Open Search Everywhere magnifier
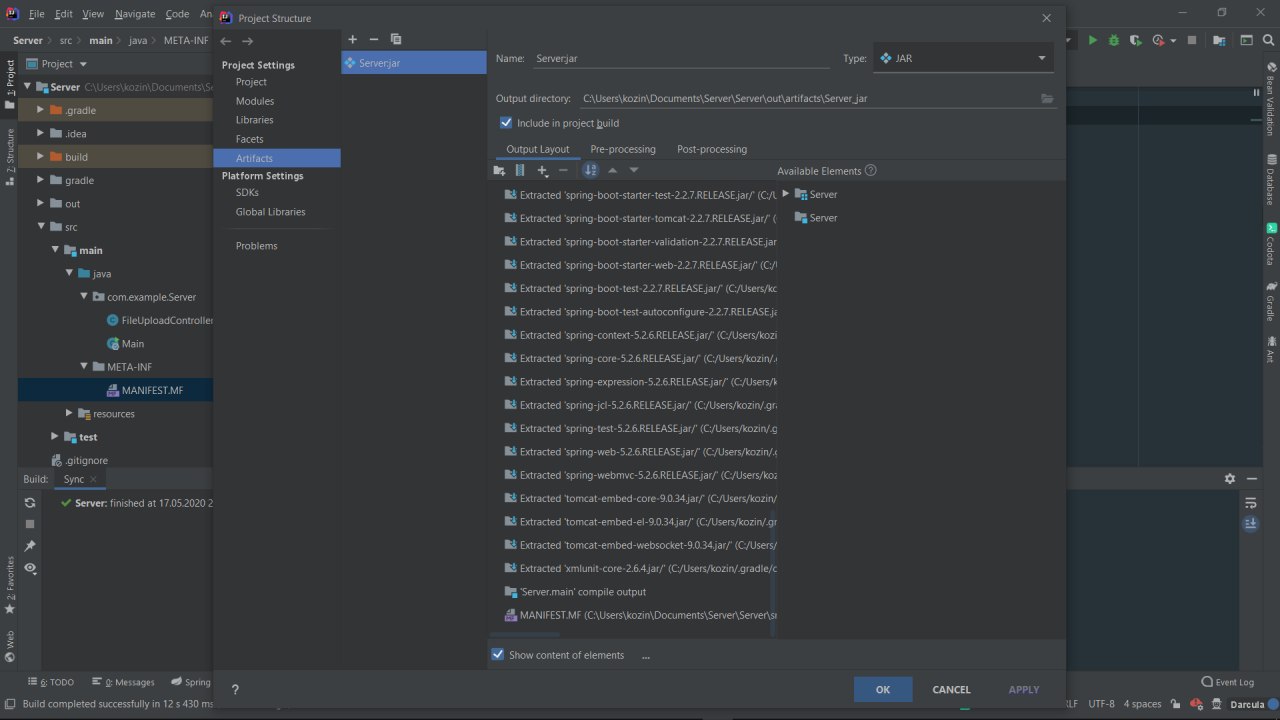The width and height of the screenshot is (1280, 720). click(1269, 40)
